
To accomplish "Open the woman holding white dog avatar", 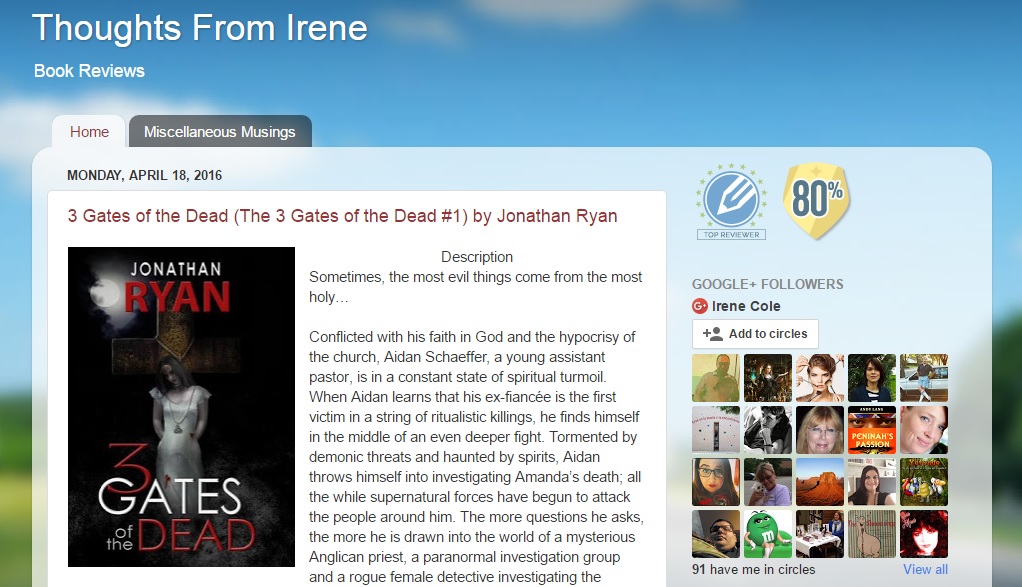I will coord(768,482).
